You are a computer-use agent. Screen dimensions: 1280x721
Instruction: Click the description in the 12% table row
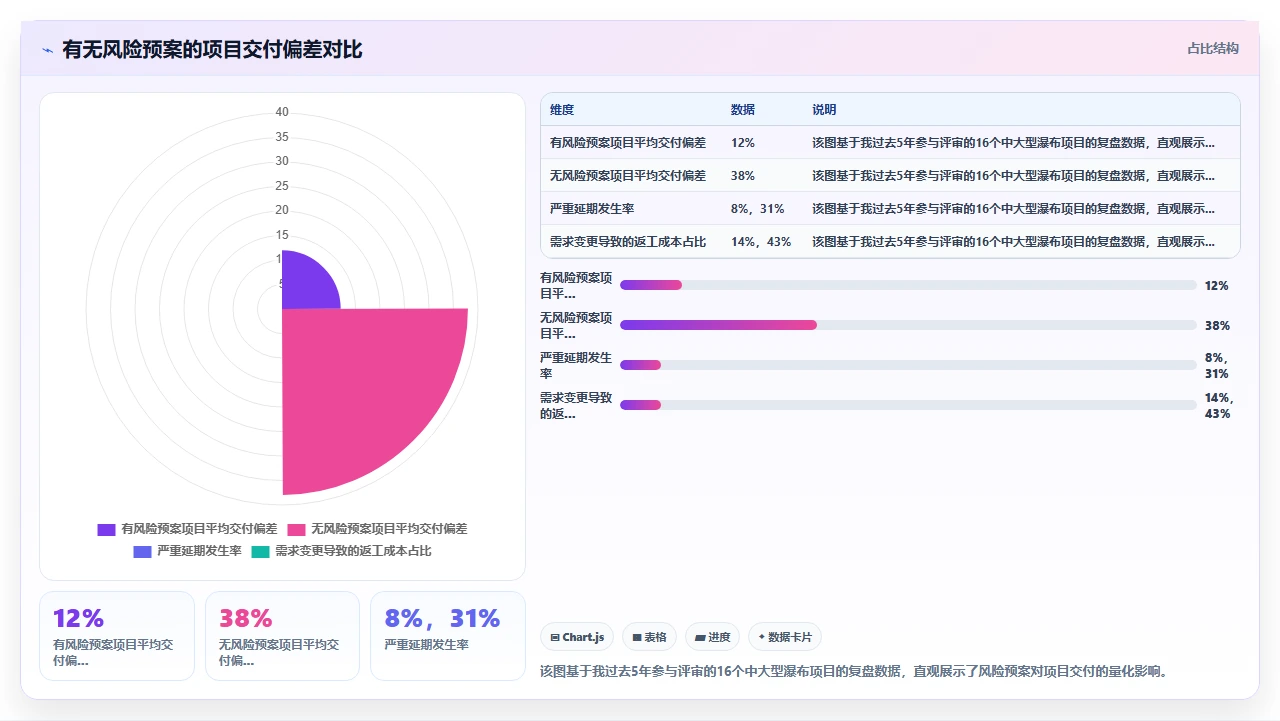point(1013,143)
